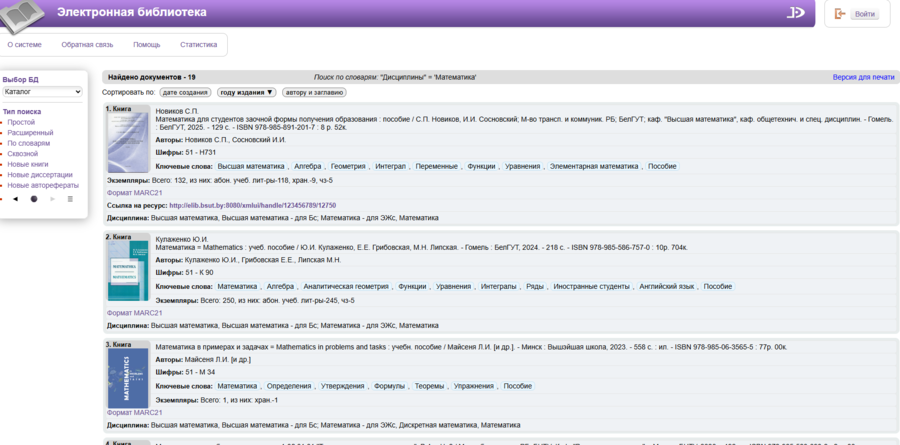This screenshot has width=900, height=445.
Task: Open the elib.bsut.by resource link
Action: tap(253, 205)
